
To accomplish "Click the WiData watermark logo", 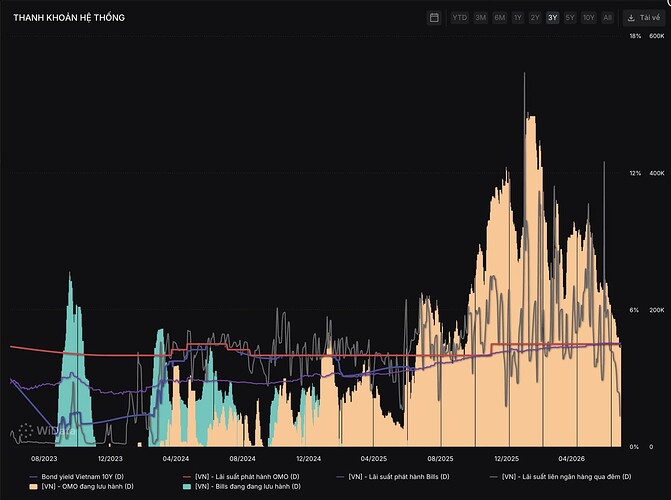I will click(47, 430).
